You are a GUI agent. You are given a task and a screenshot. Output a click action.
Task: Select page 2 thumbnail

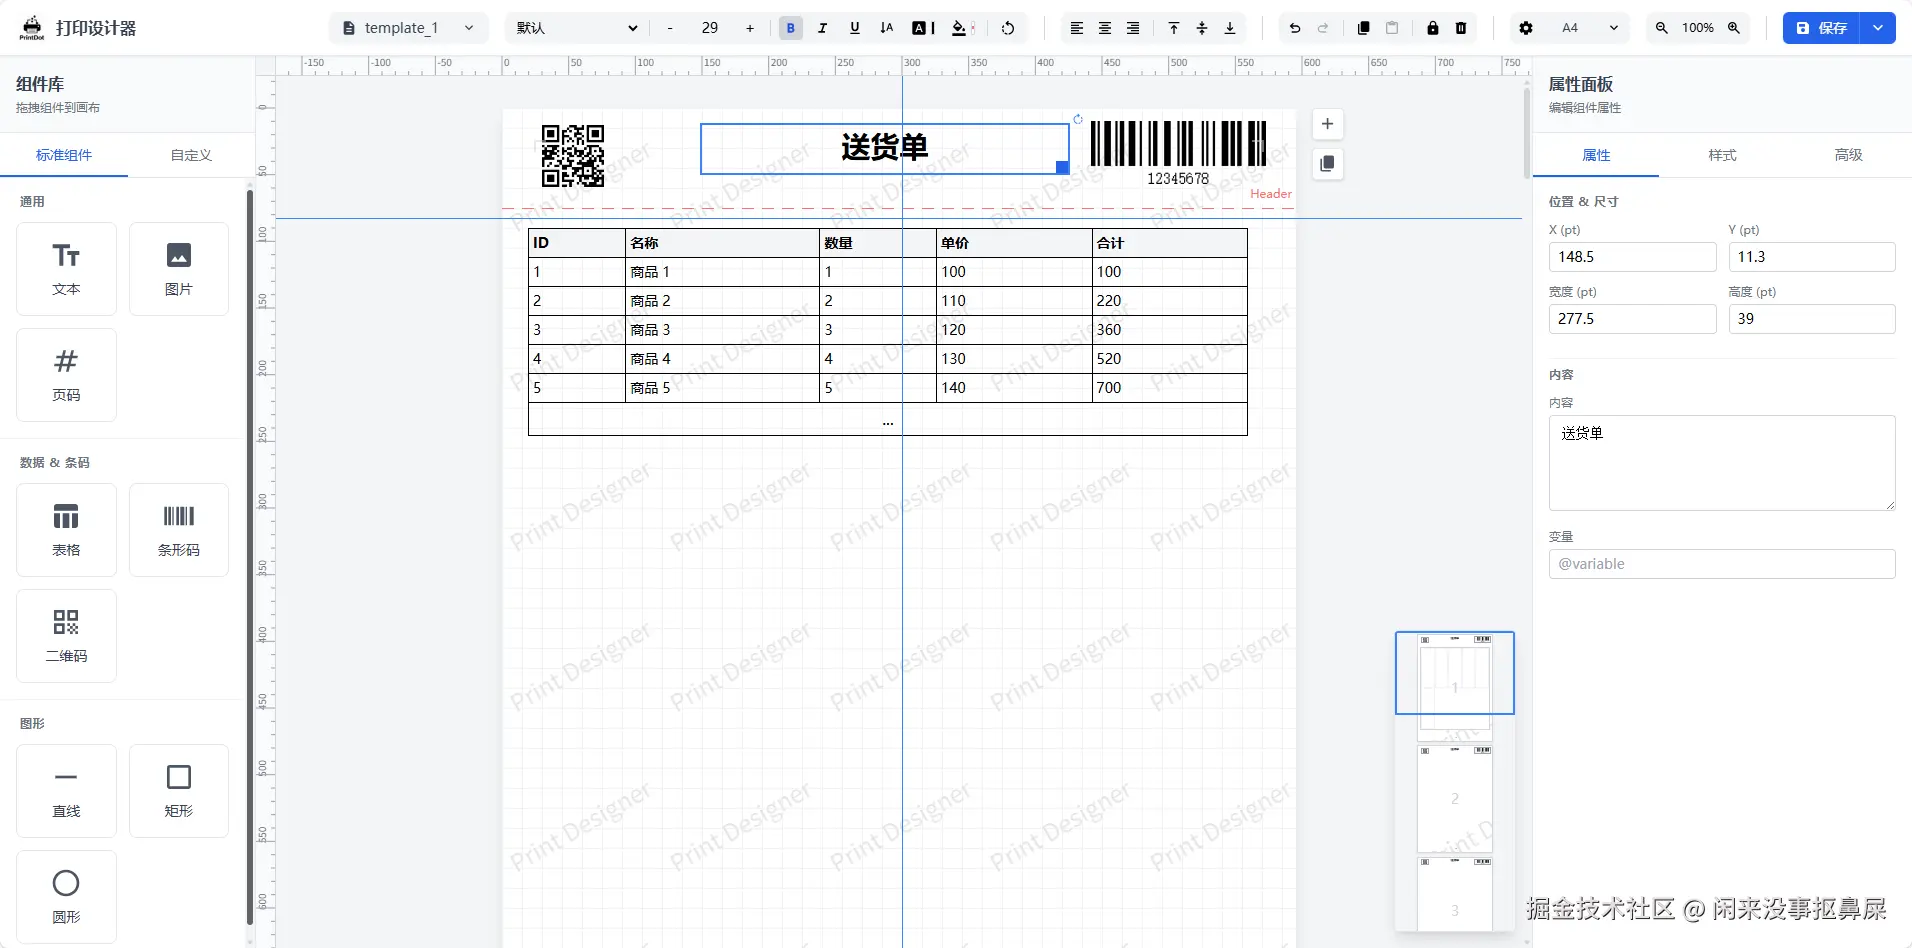(1455, 798)
